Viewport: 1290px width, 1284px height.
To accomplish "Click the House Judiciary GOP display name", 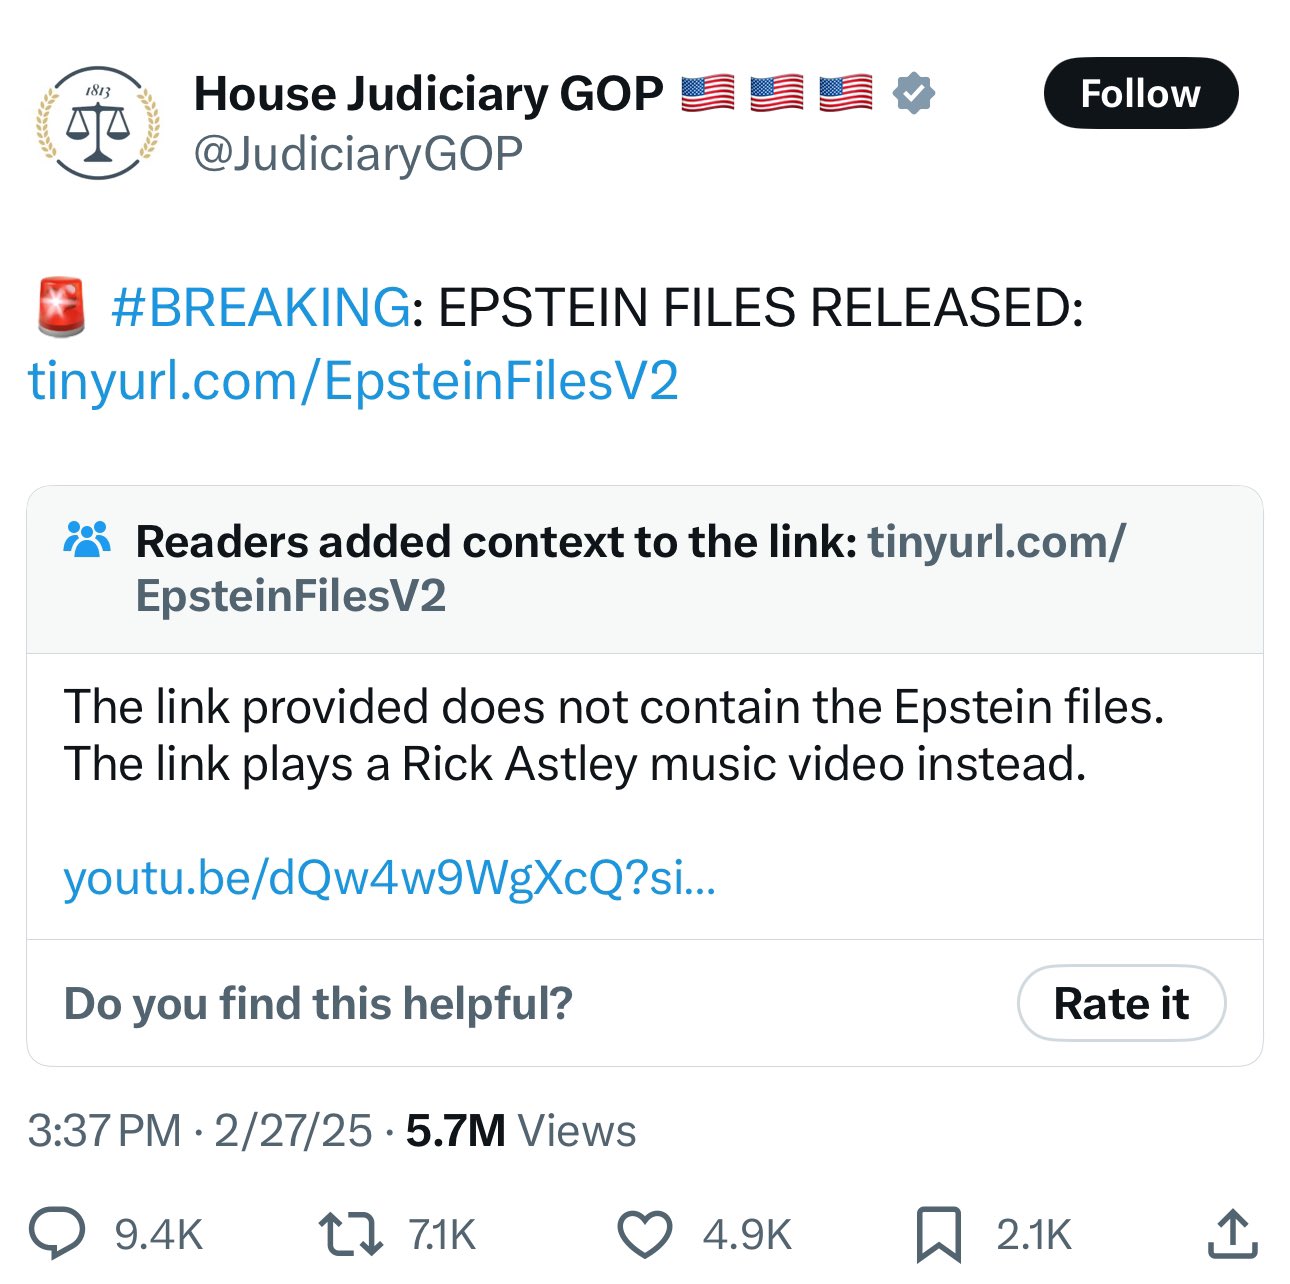I will pyautogui.click(x=428, y=94).
